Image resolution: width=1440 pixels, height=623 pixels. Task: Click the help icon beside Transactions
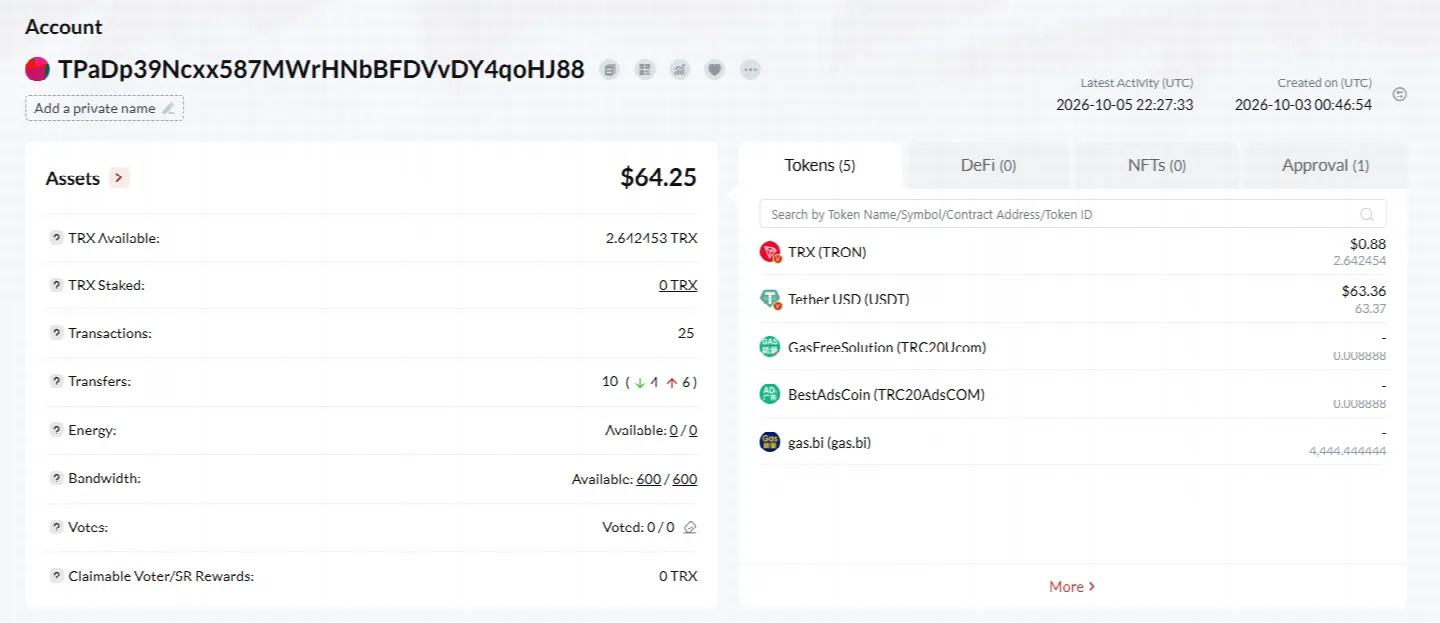click(57, 333)
